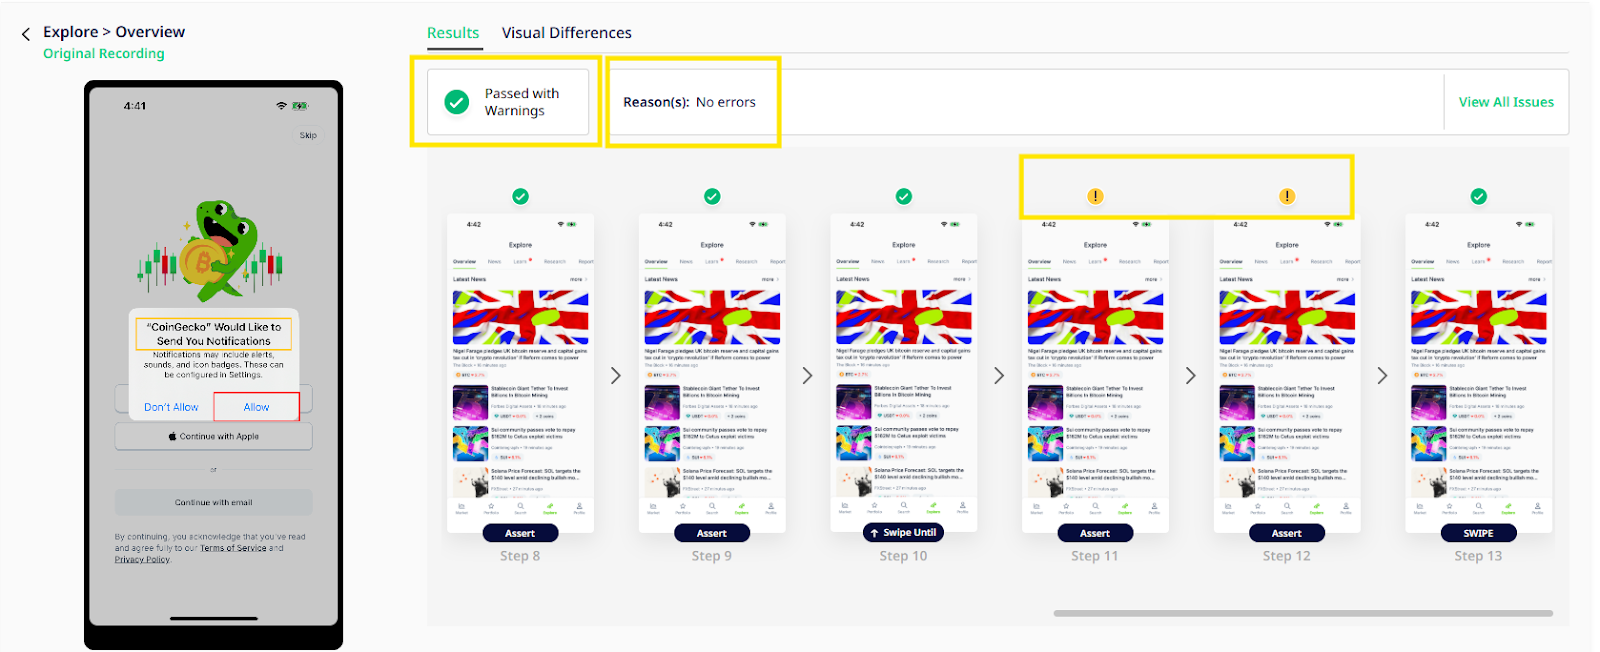This screenshot has width=1600, height=652.
Task: Switch to the Visual Differences tab
Action: click(567, 33)
